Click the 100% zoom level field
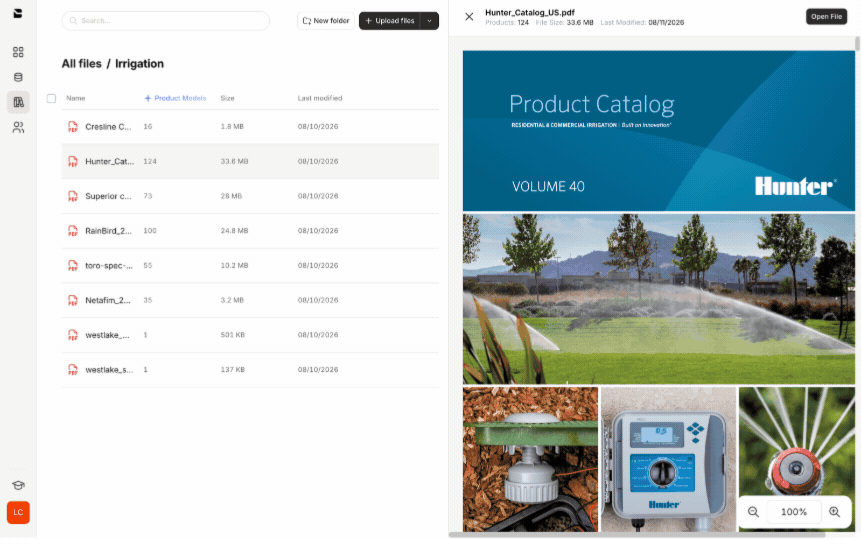 794,512
